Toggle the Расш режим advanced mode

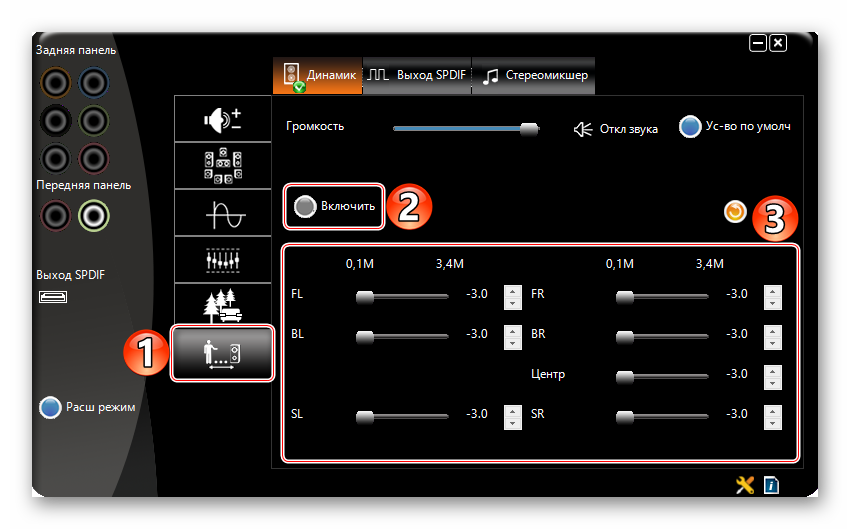(x=50, y=407)
